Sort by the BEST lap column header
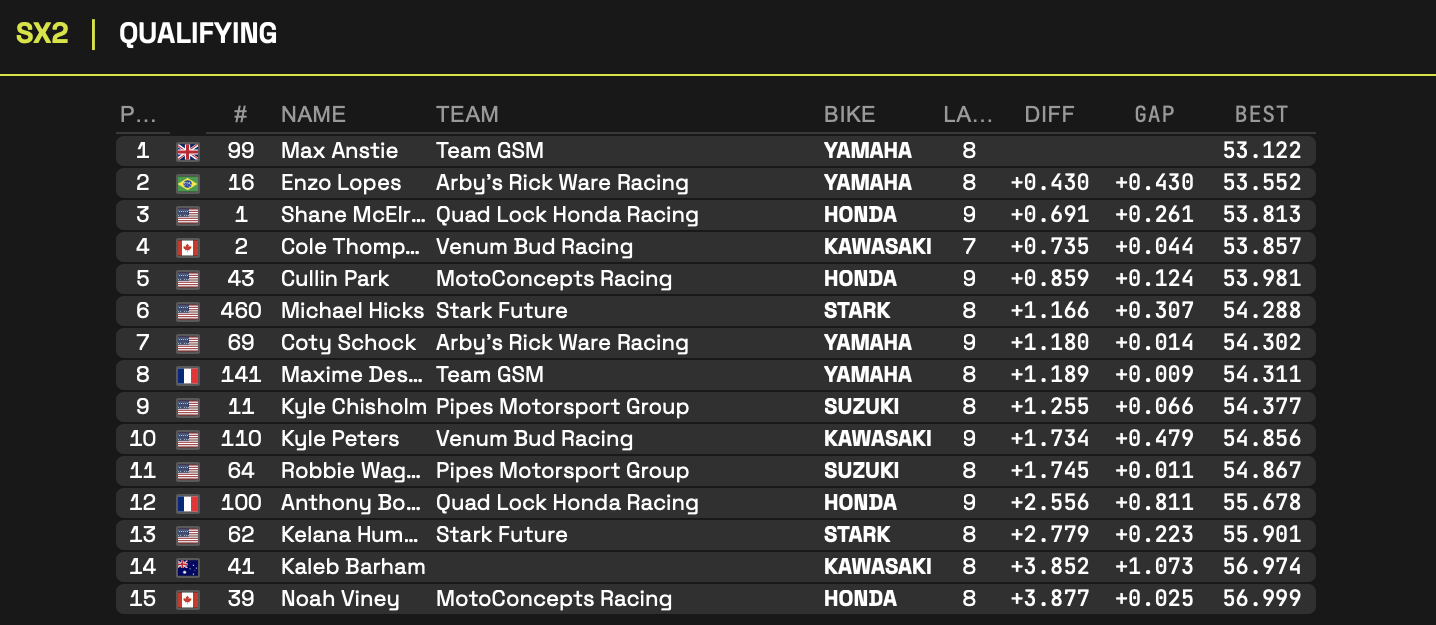The height and width of the screenshot is (625, 1436). click(x=1261, y=115)
